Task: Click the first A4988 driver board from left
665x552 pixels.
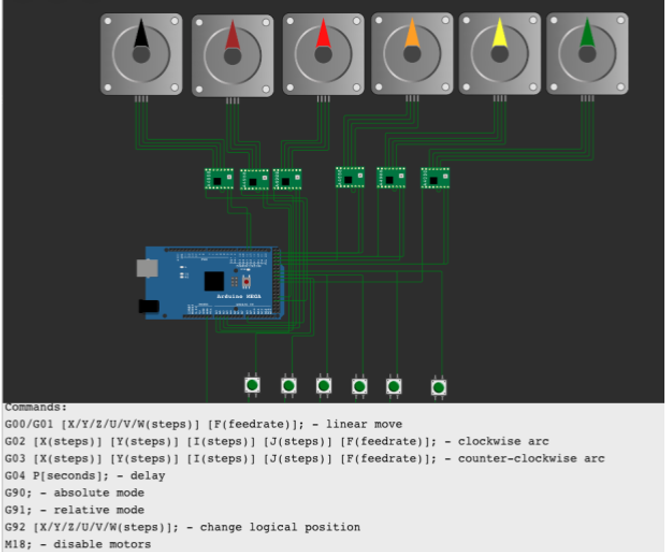Action: [x=219, y=179]
